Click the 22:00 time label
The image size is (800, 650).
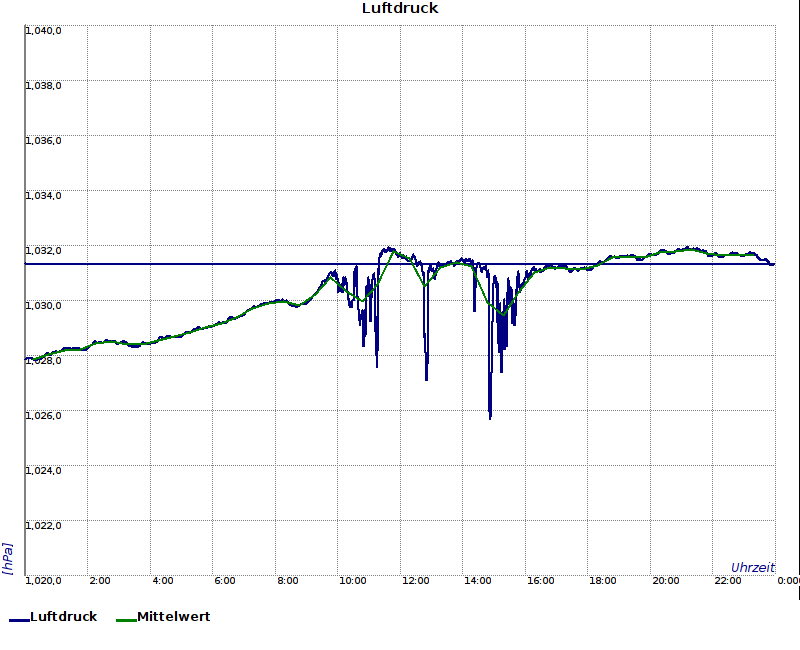click(x=728, y=581)
